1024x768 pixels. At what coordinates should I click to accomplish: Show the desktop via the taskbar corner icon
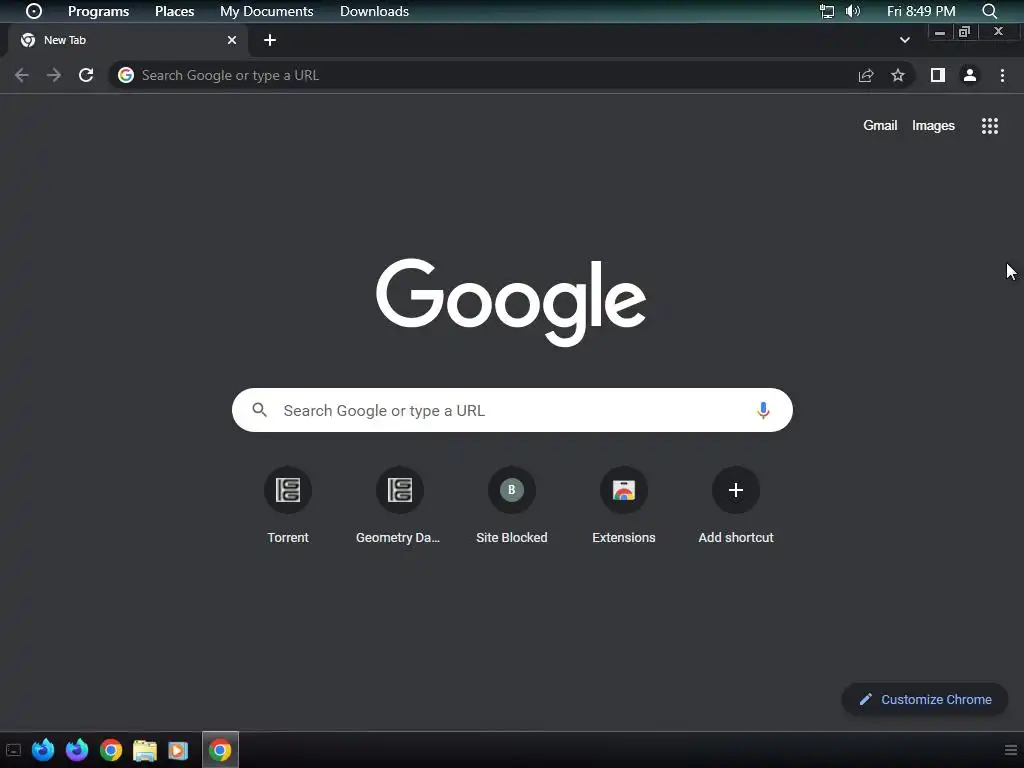coord(13,750)
